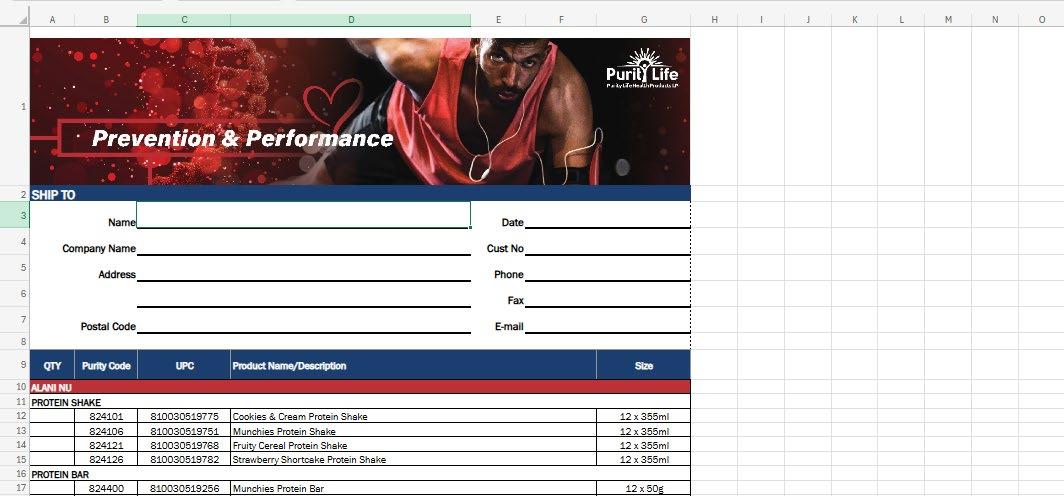This screenshot has height=496, width=1064.
Task: Click UPC 810030519775
Action: (185, 417)
